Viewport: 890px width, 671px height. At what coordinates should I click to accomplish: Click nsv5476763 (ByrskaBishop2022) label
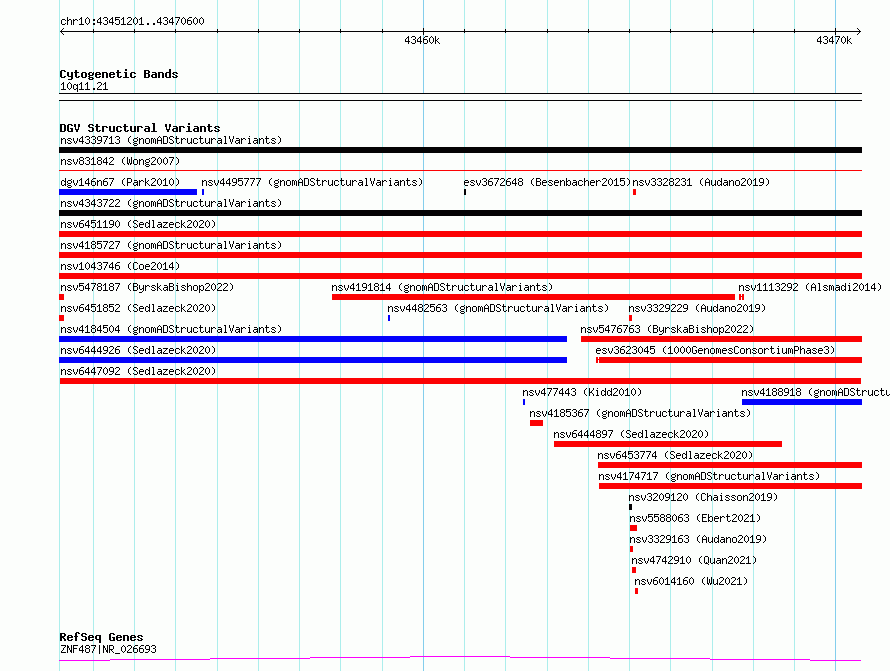[x=667, y=329]
